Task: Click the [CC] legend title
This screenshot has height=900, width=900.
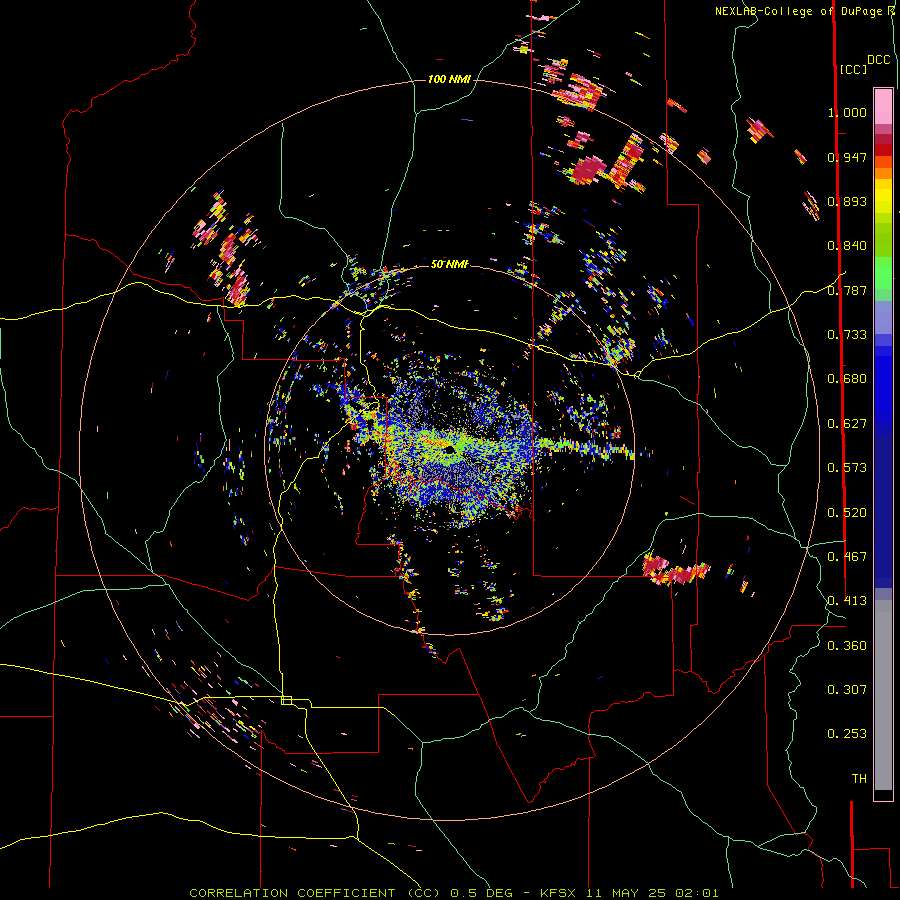Action: pyautogui.click(x=853, y=69)
